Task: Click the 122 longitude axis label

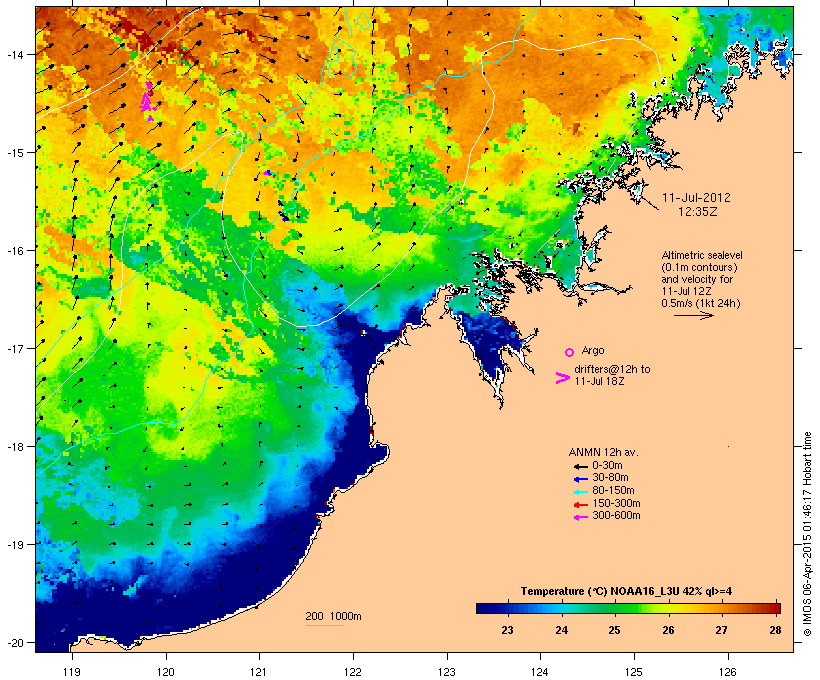Action: click(x=353, y=672)
